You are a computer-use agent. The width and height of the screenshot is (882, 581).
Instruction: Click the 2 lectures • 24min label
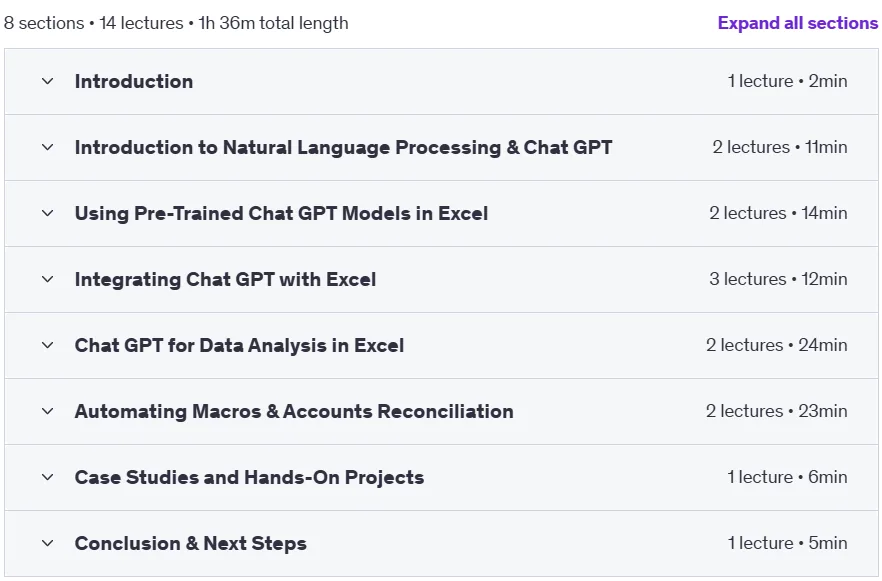coord(776,345)
